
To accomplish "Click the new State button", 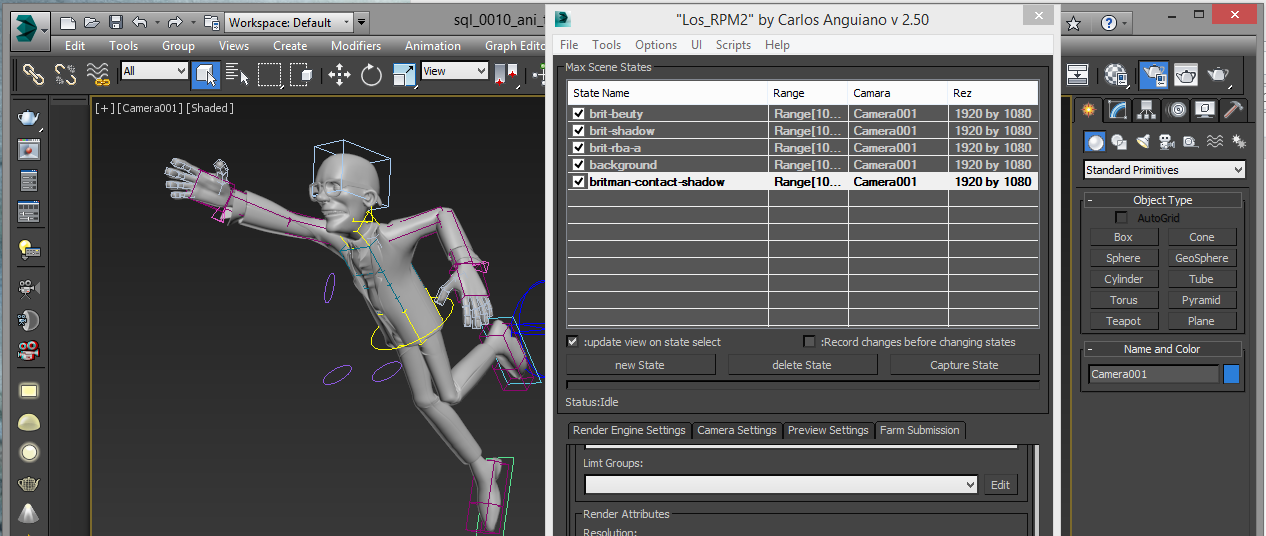I will (640, 365).
